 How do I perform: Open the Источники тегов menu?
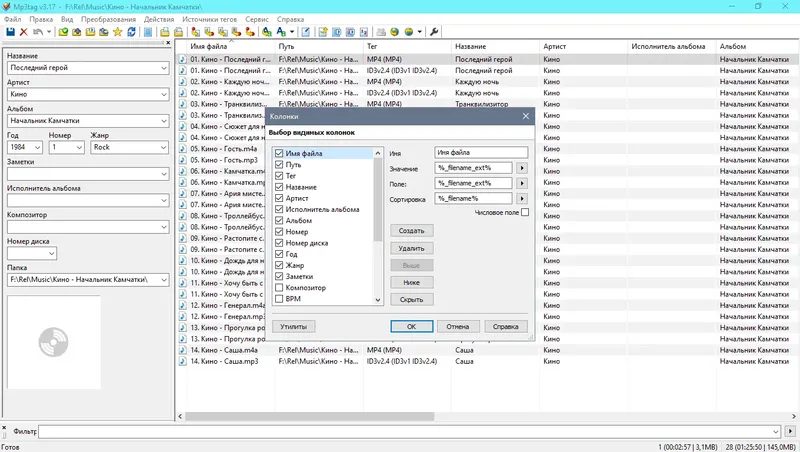coord(210,19)
